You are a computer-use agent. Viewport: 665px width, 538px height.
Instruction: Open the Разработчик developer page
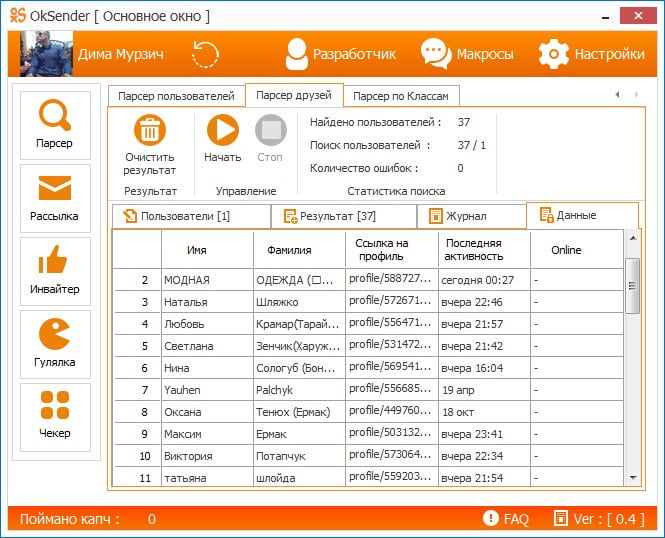(341, 54)
